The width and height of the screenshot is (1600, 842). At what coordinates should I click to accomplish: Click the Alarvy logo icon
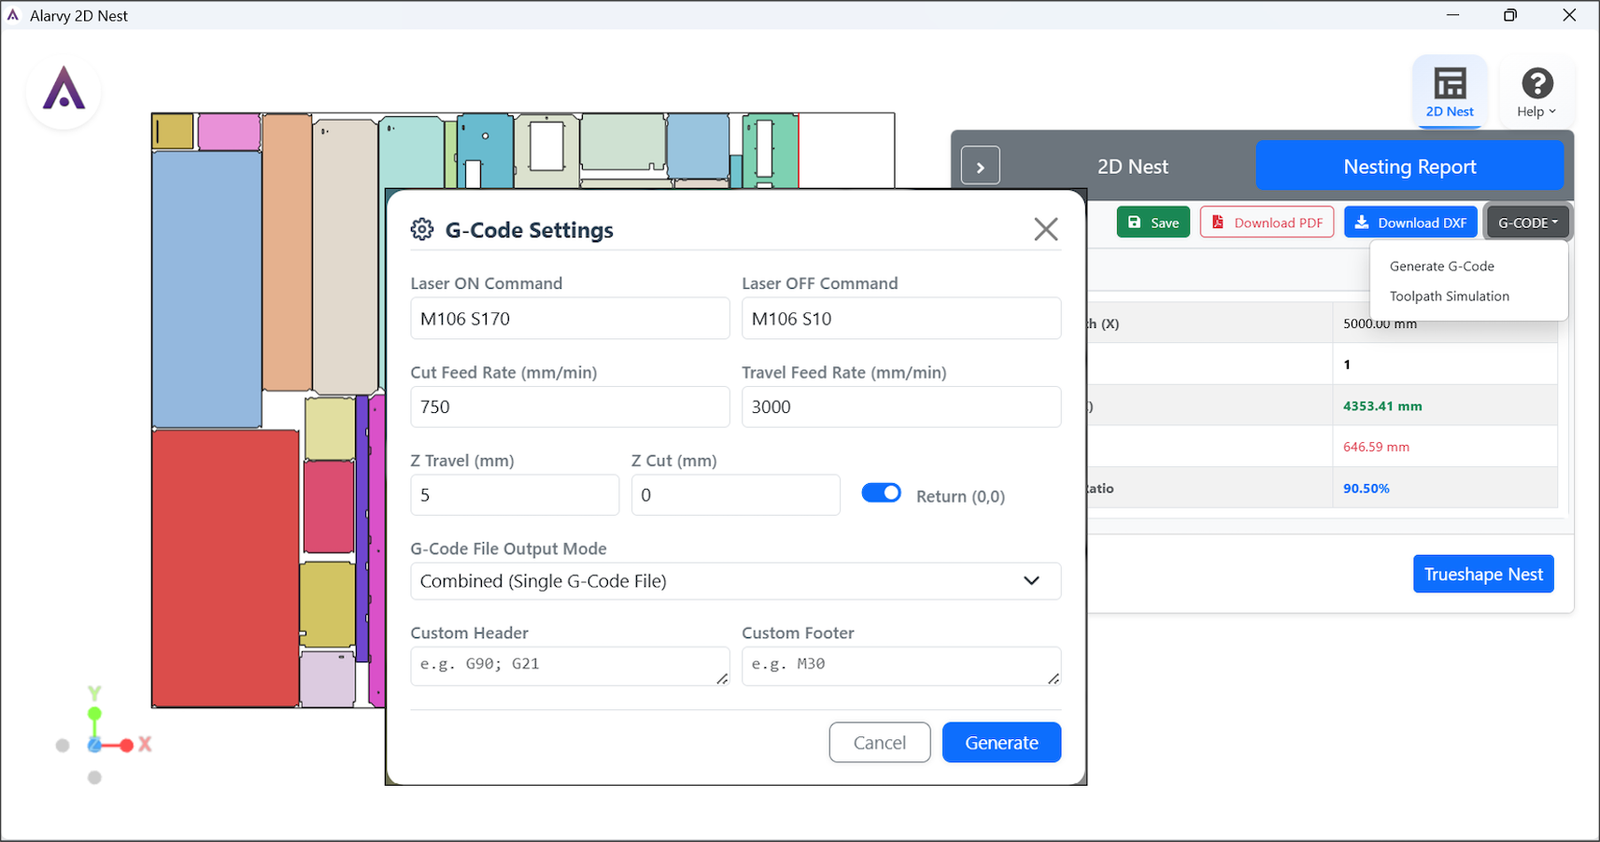tap(64, 91)
